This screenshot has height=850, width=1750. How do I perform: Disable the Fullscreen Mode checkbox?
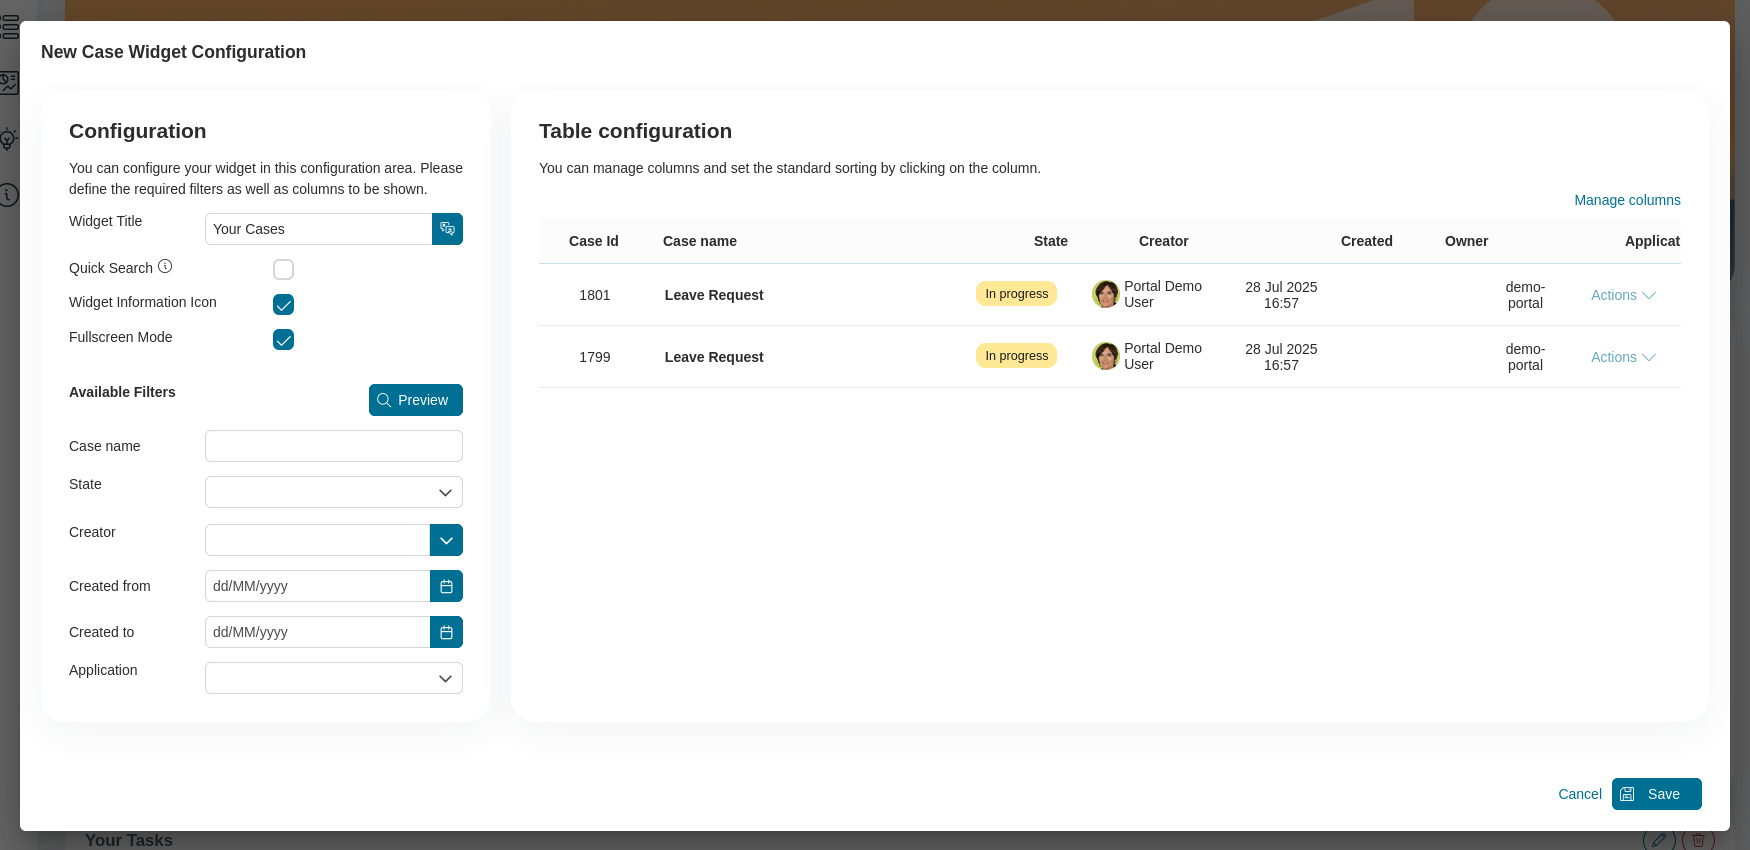[x=283, y=339]
